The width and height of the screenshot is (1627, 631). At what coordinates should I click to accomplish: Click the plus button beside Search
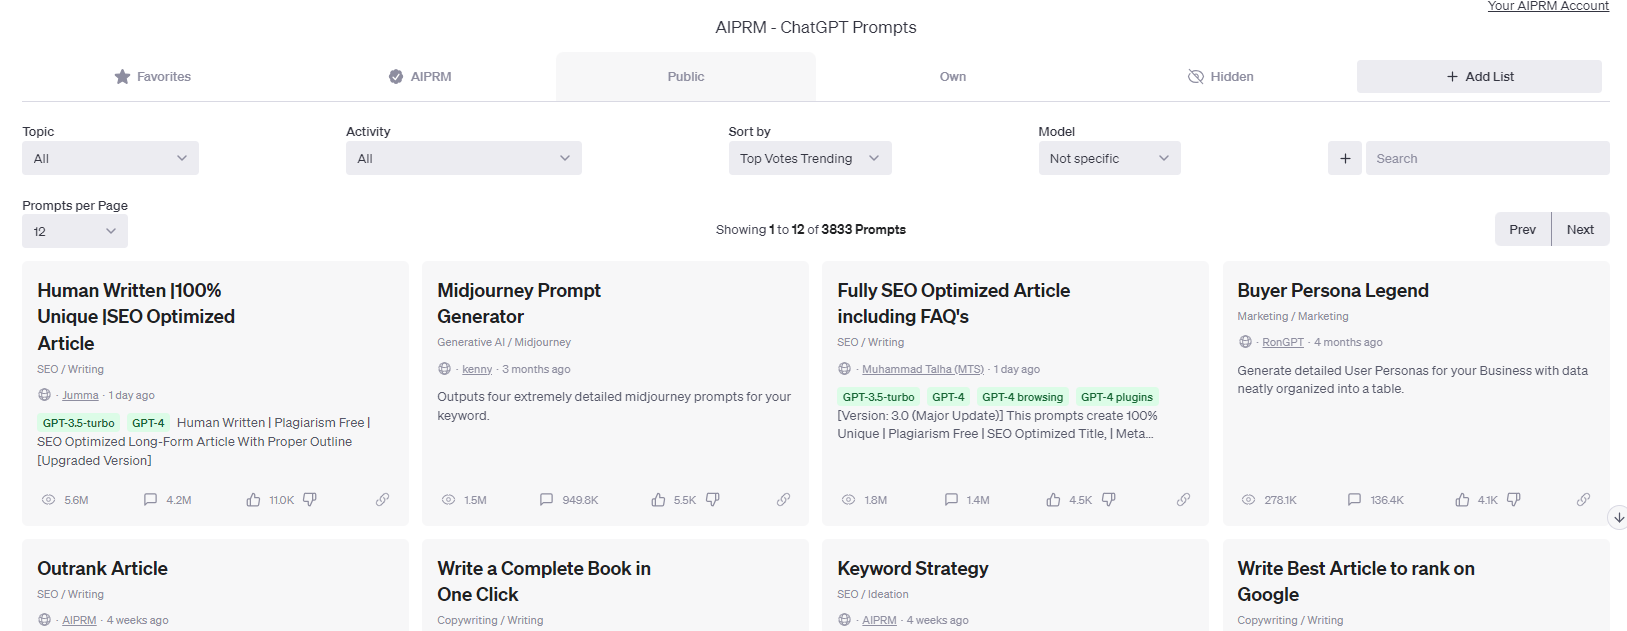[1345, 158]
